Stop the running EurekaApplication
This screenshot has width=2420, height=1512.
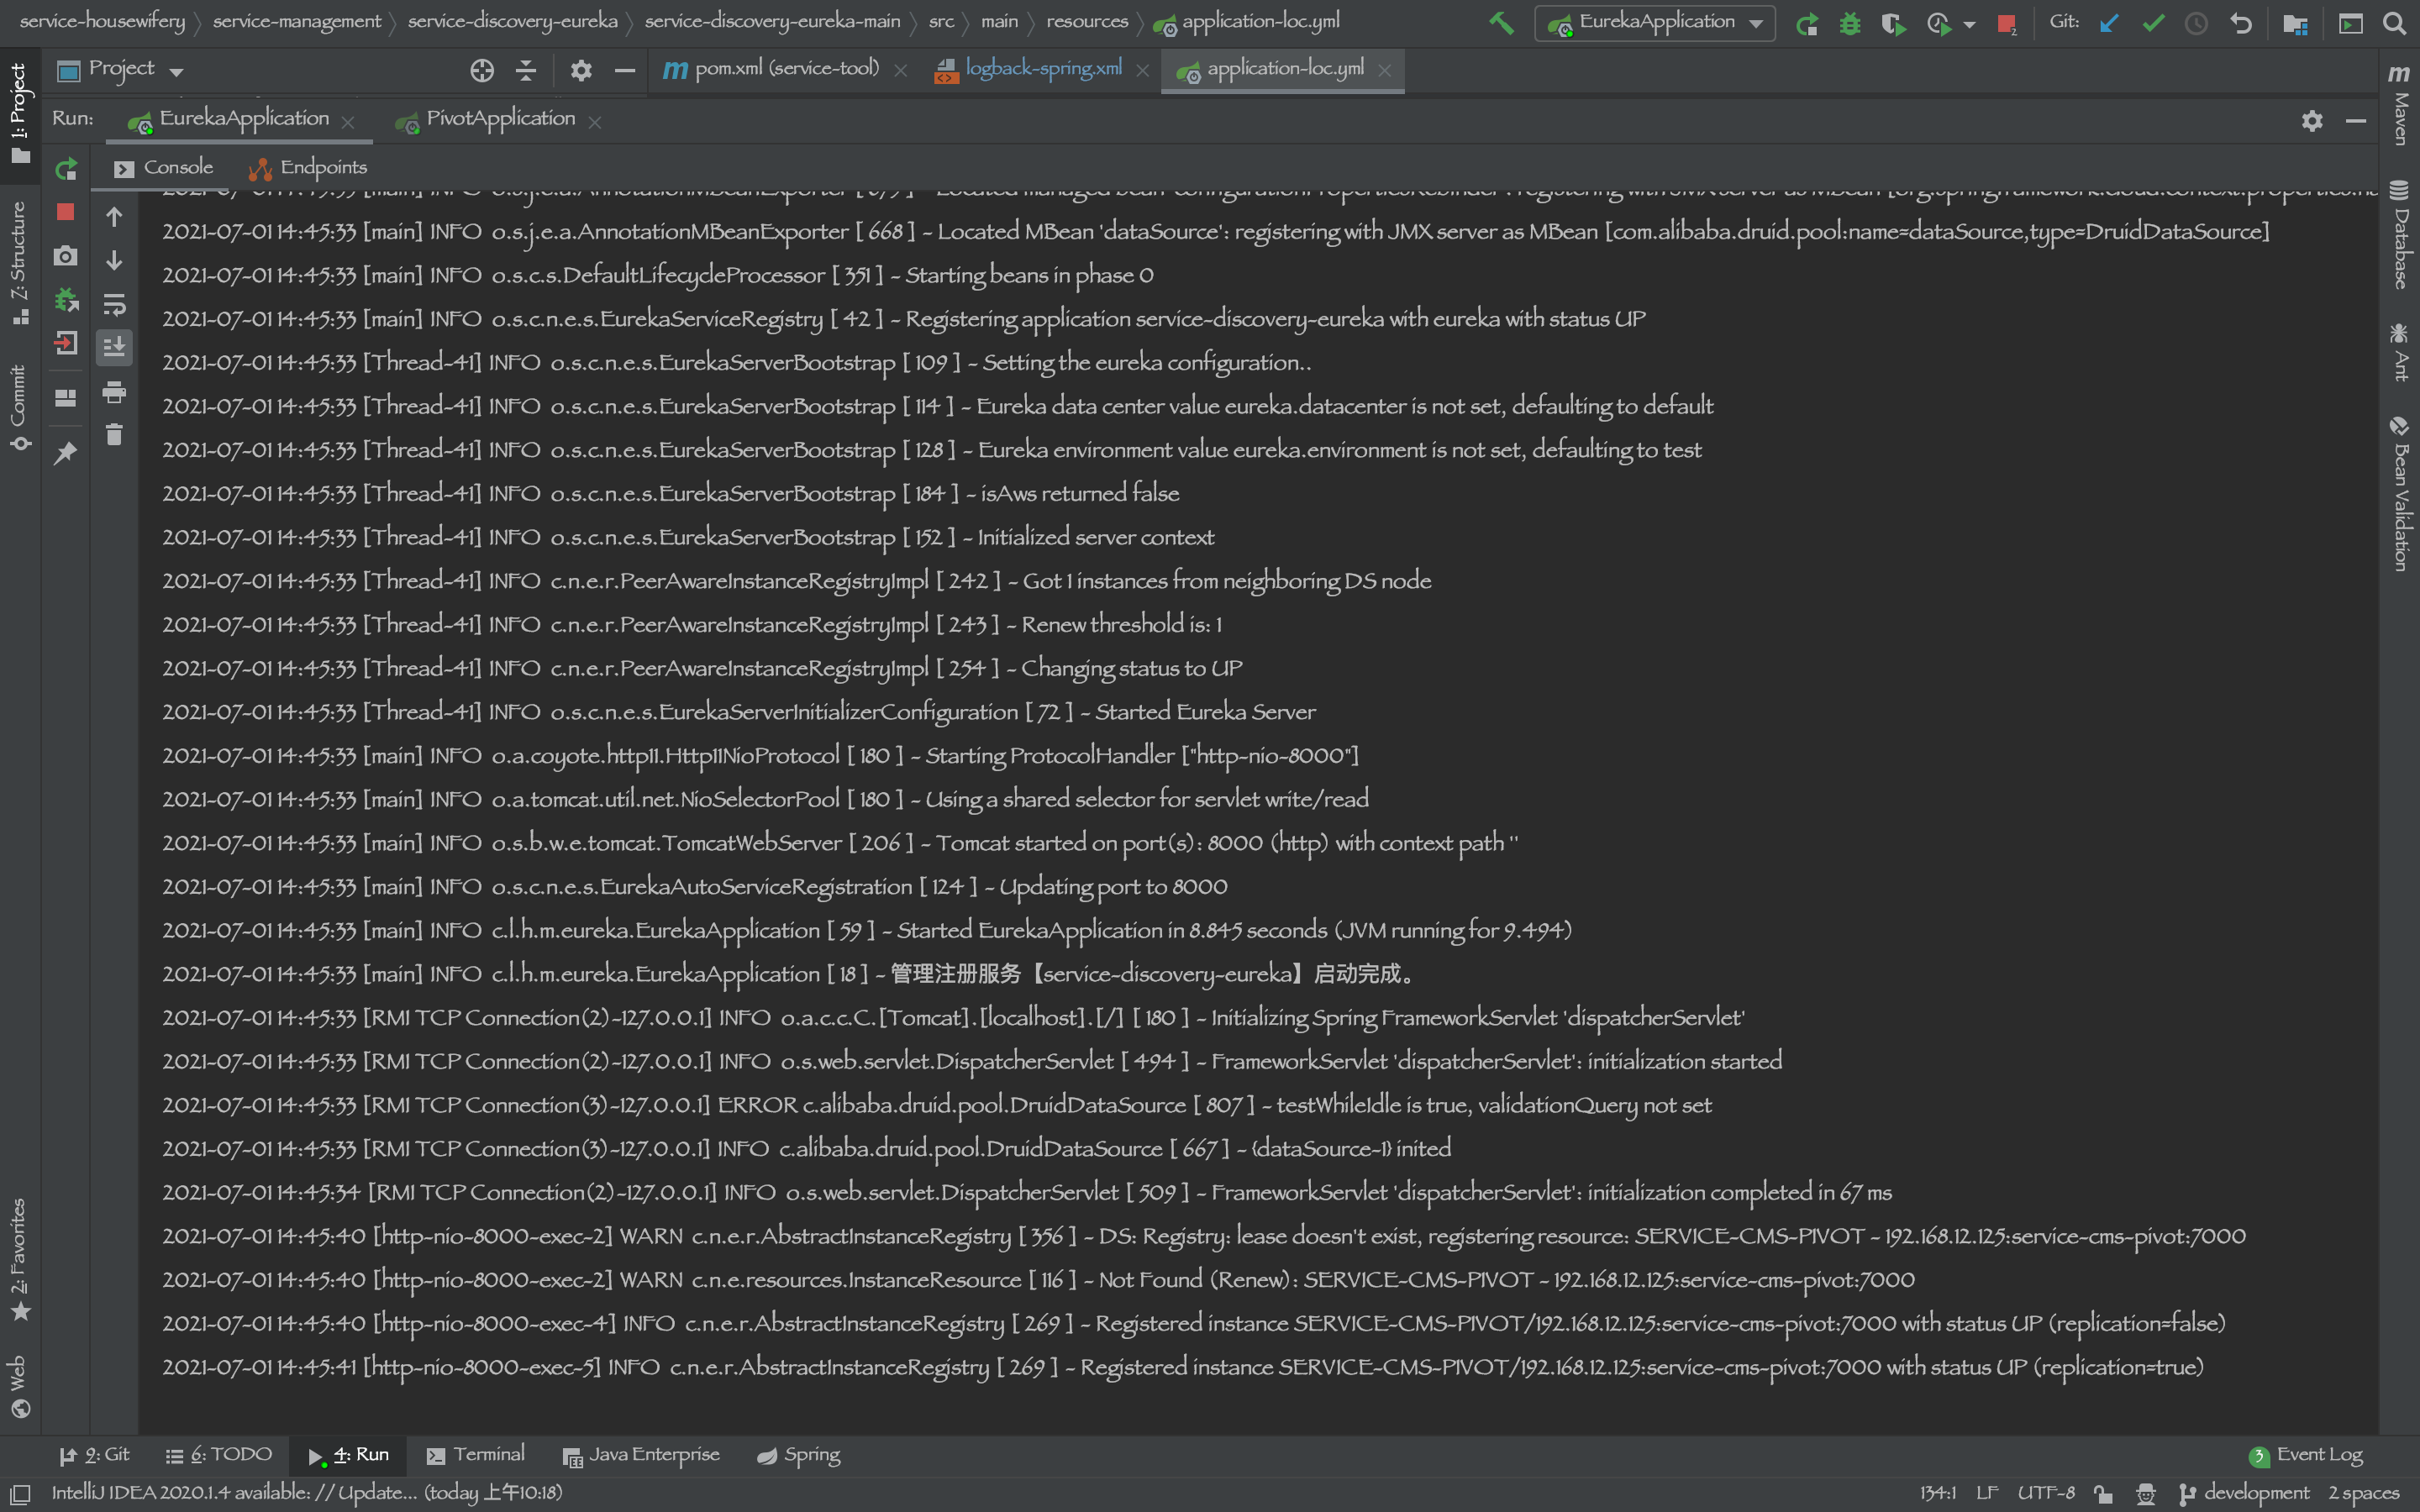65,212
